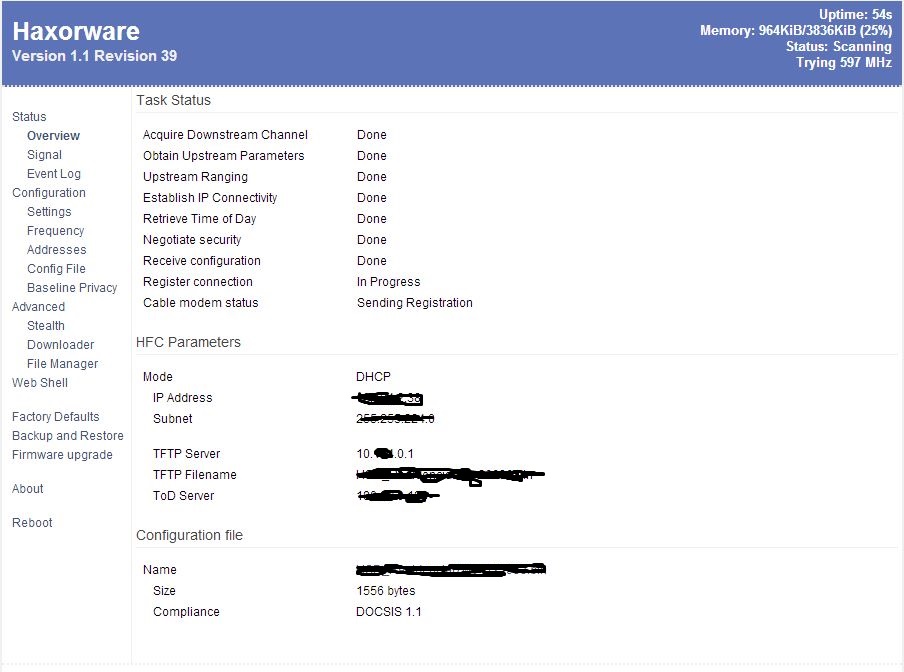Select Baseline Privacy in sidebar
Viewport: 904px width, 672px height.
[x=72, y=288]
